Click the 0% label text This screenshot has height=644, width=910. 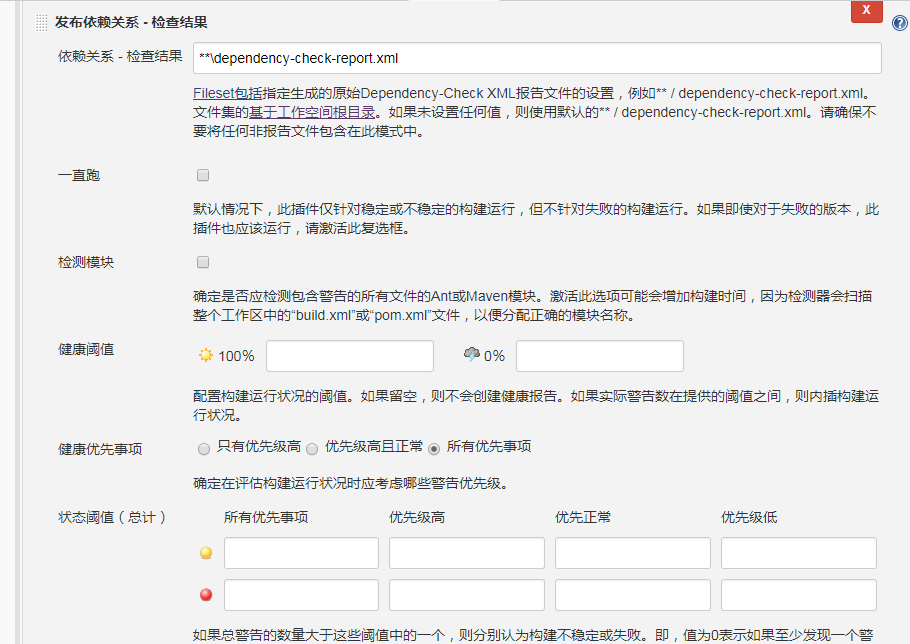pos(494,356)
